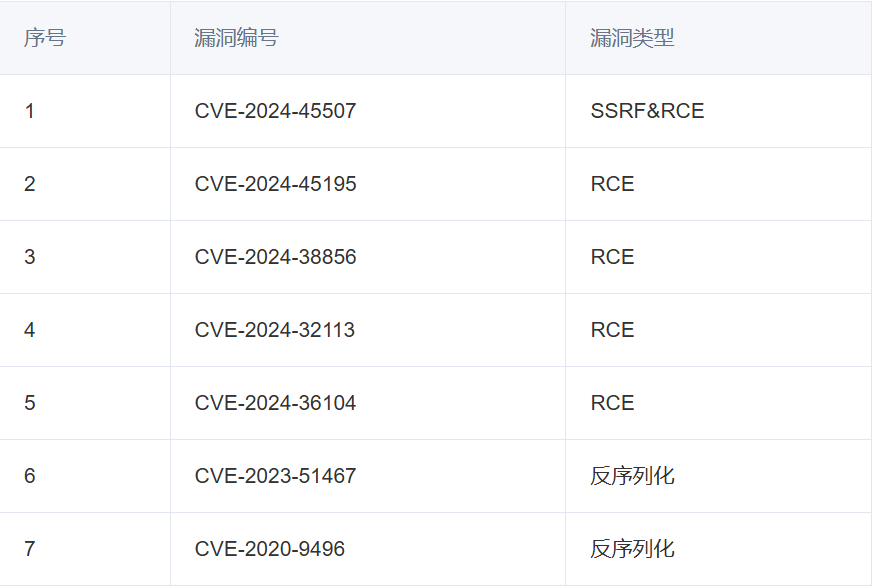Select the CVE-2024-38856 cell
Image resolution: width=872 pixels, height=587 pixels.
pos(368,257)
